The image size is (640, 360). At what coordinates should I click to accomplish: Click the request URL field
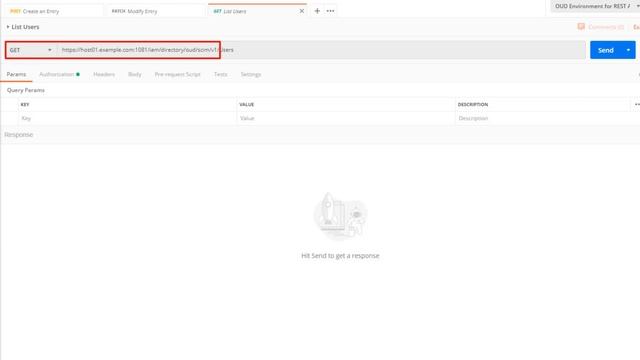322,50
